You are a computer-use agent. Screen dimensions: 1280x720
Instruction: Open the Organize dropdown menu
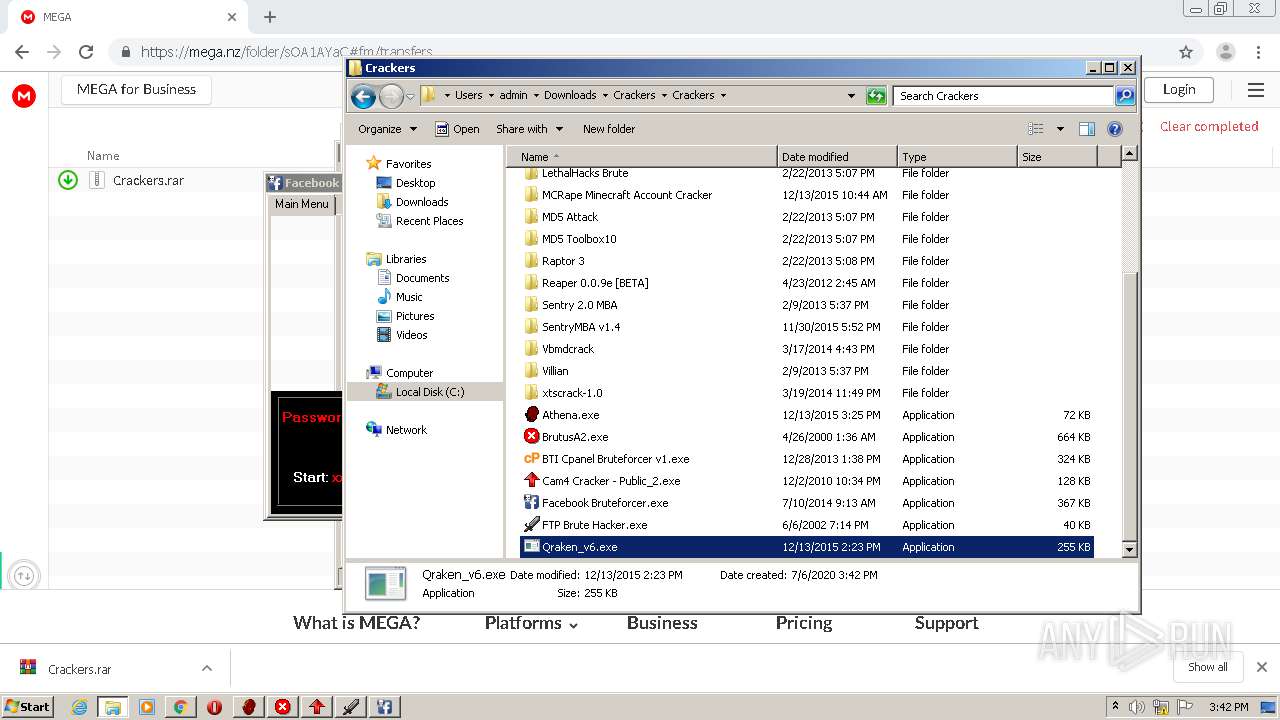(x=388, y=129)
